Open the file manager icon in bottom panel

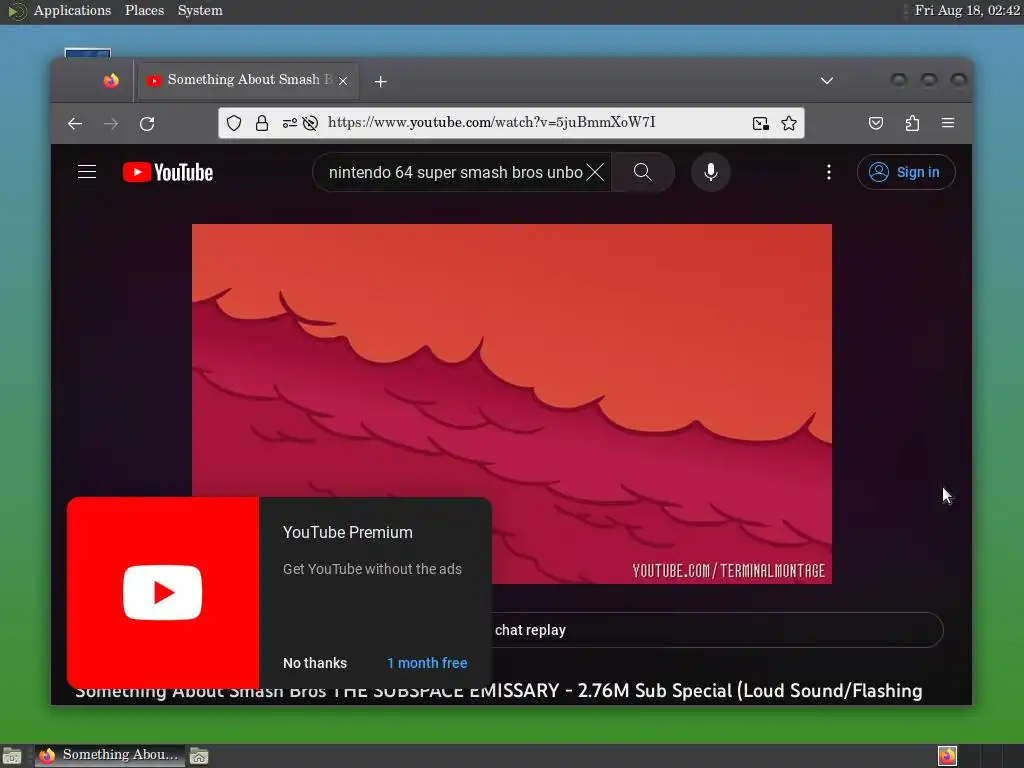[x=199, y=756]
